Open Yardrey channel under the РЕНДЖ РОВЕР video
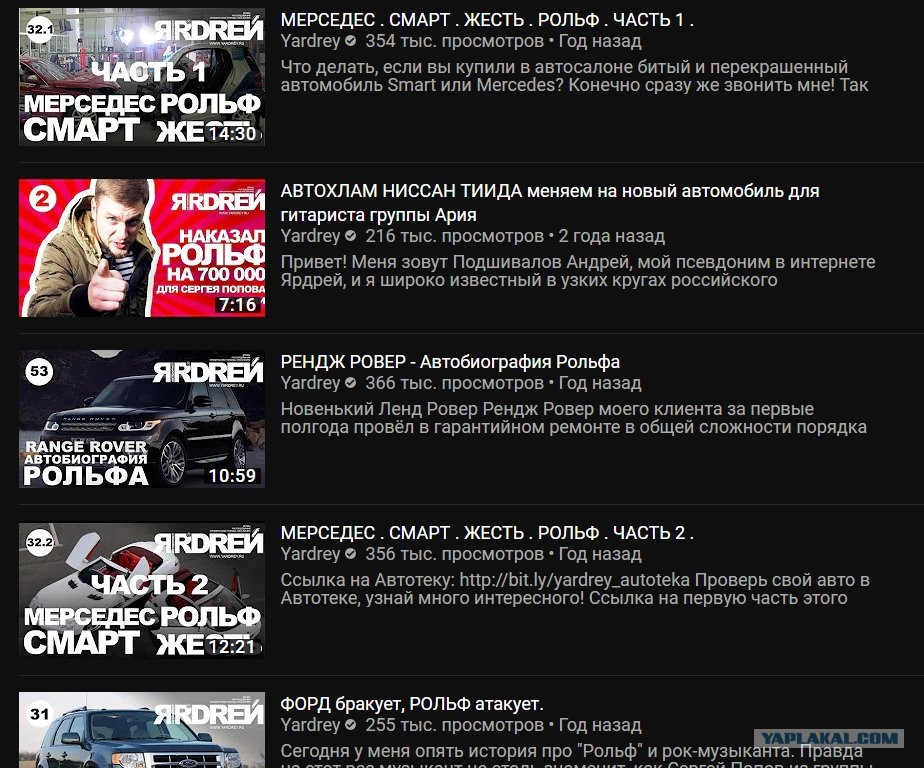 pos(311,384)
